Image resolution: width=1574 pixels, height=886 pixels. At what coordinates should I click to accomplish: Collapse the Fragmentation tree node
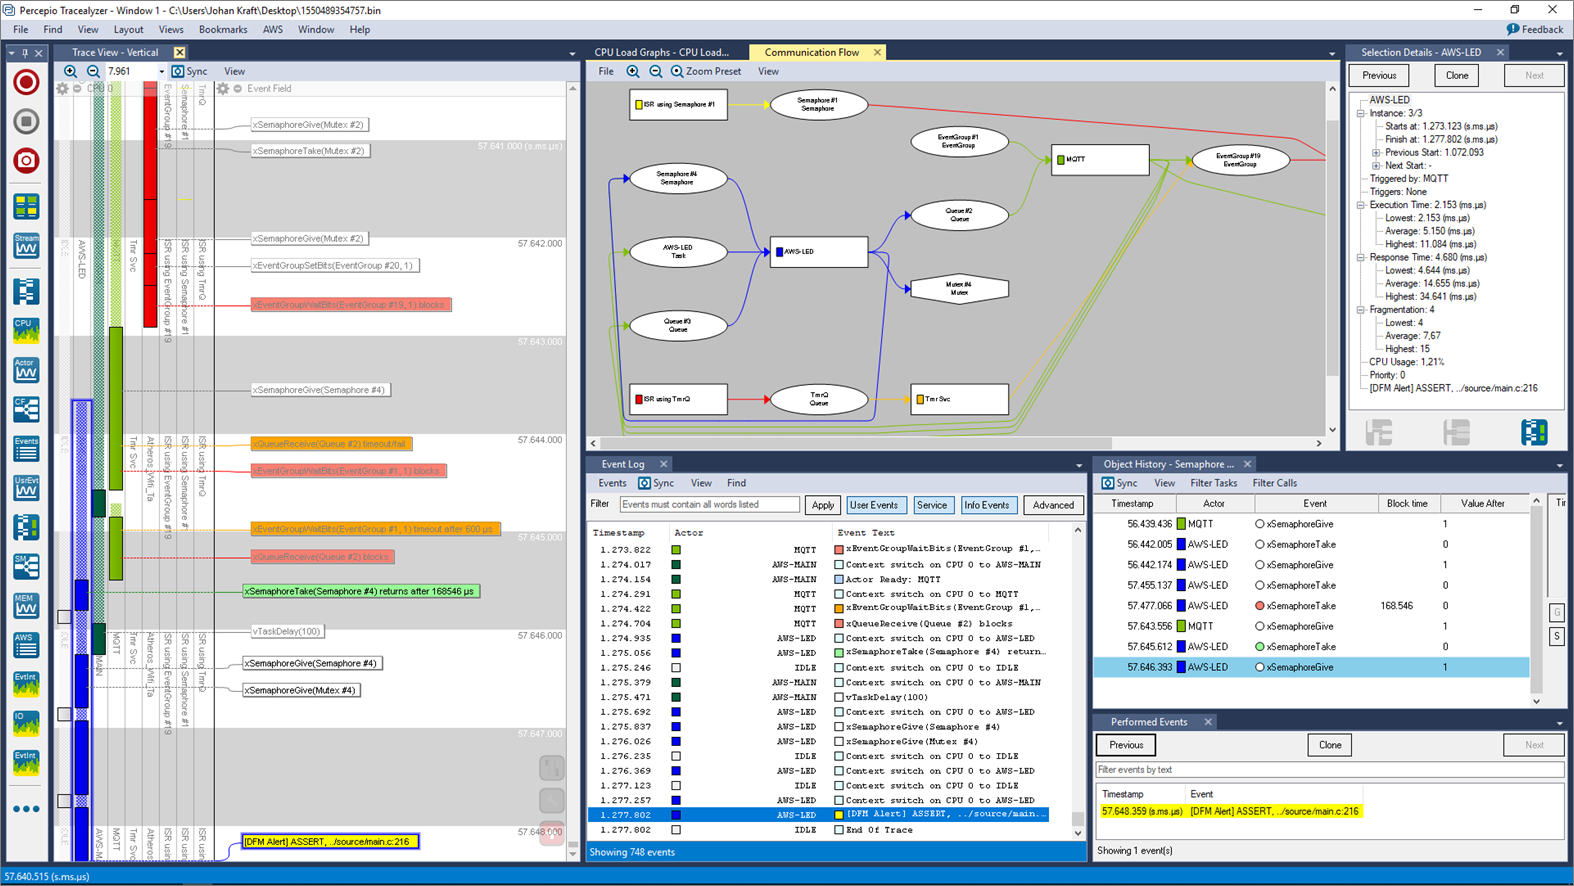pyautogui.click(x=1361, y=310)
